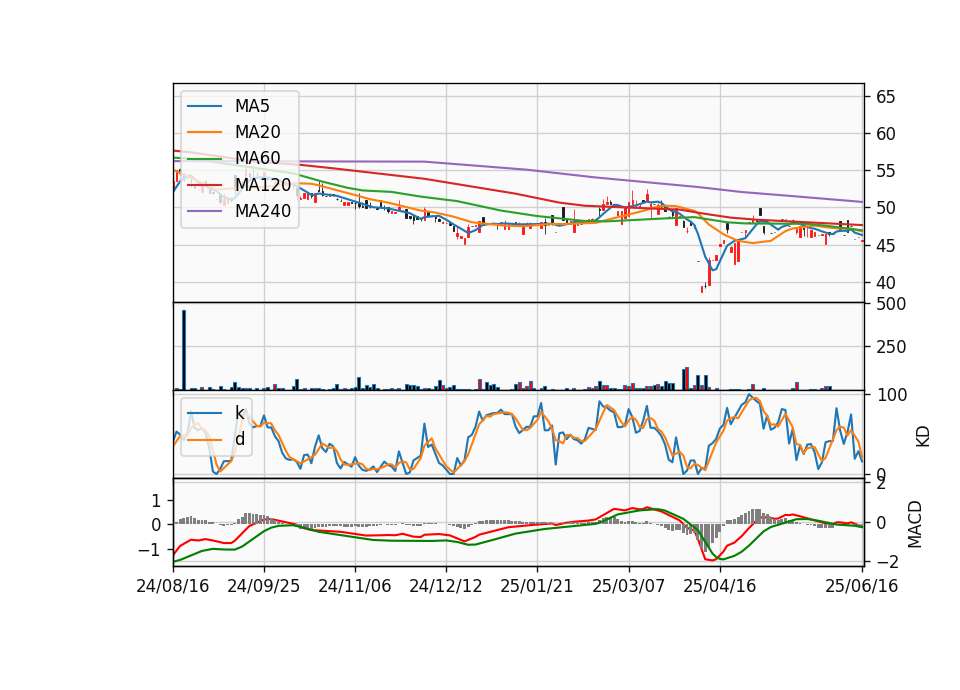Viewport: 960px width, 690px height.
Task: Click the purple MA240 legend line sample
Action: 204,211
